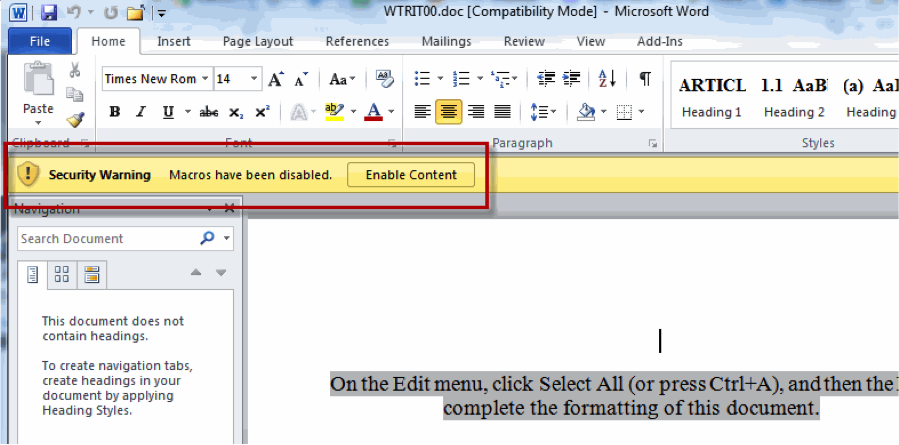Click the Shading paint bucket
Image resolution: width=899 pixels, height=445 pixels.
pos(587,112)
